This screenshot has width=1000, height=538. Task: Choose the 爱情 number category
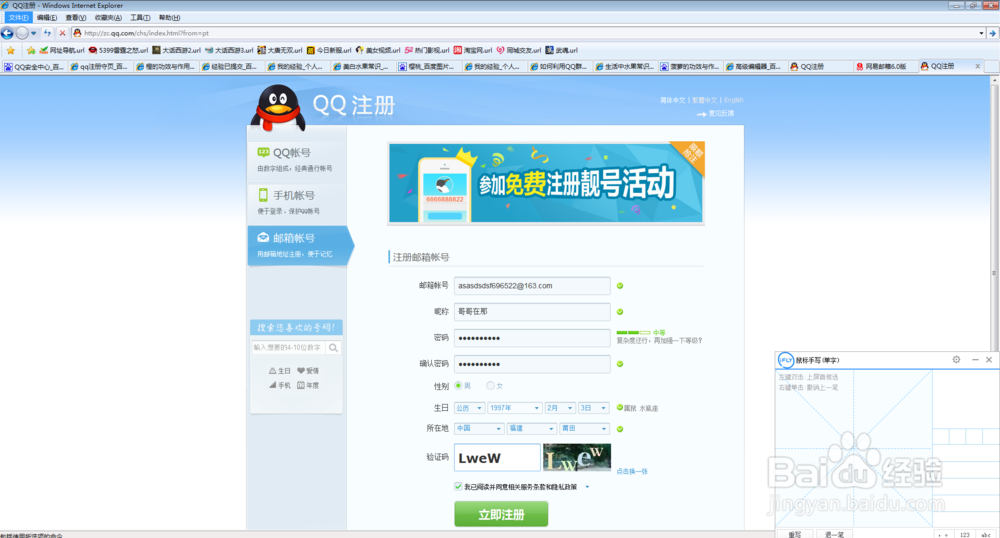pos(308,371)
